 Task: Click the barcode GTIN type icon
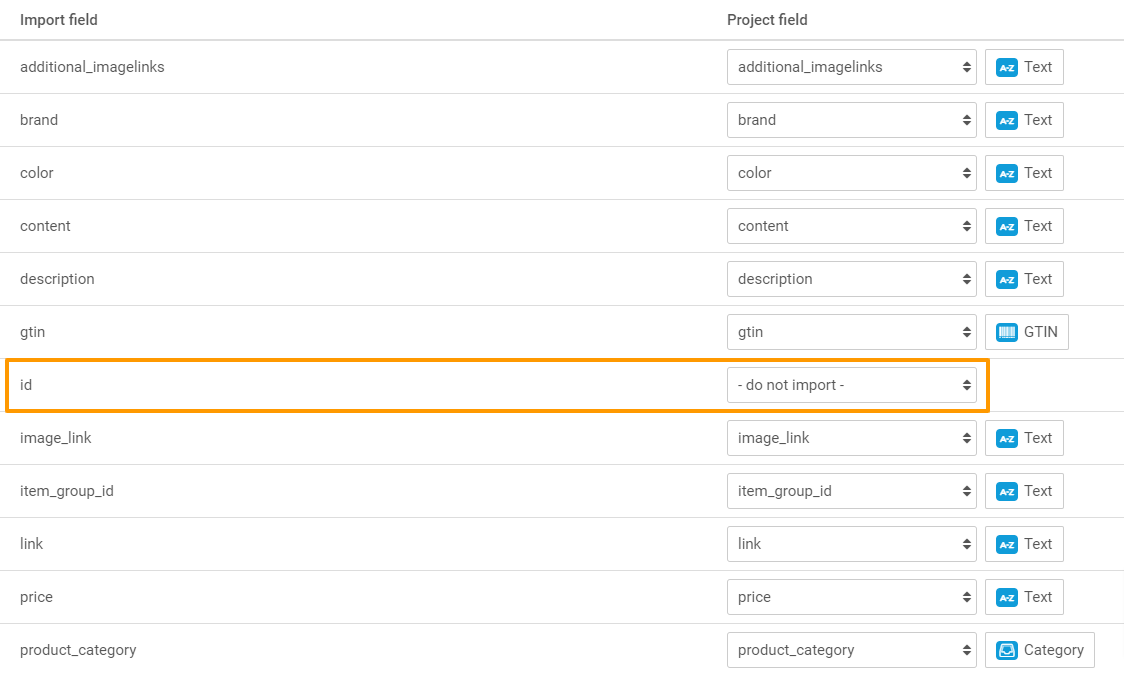[x=1007, y=332]
